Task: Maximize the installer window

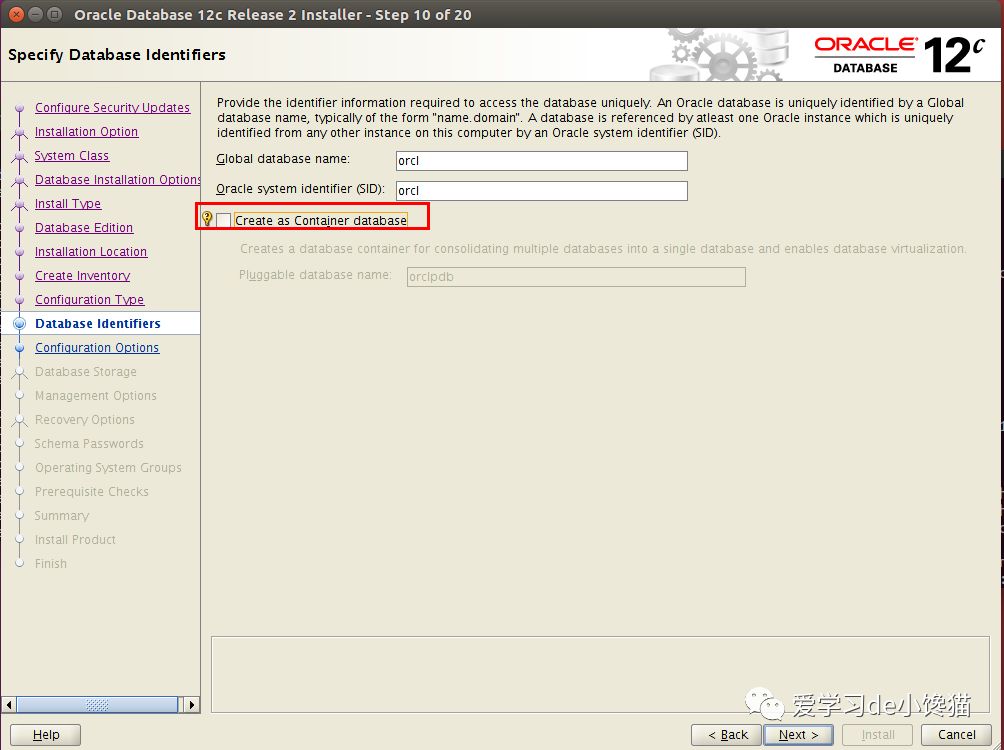Action: click(54, 14)
